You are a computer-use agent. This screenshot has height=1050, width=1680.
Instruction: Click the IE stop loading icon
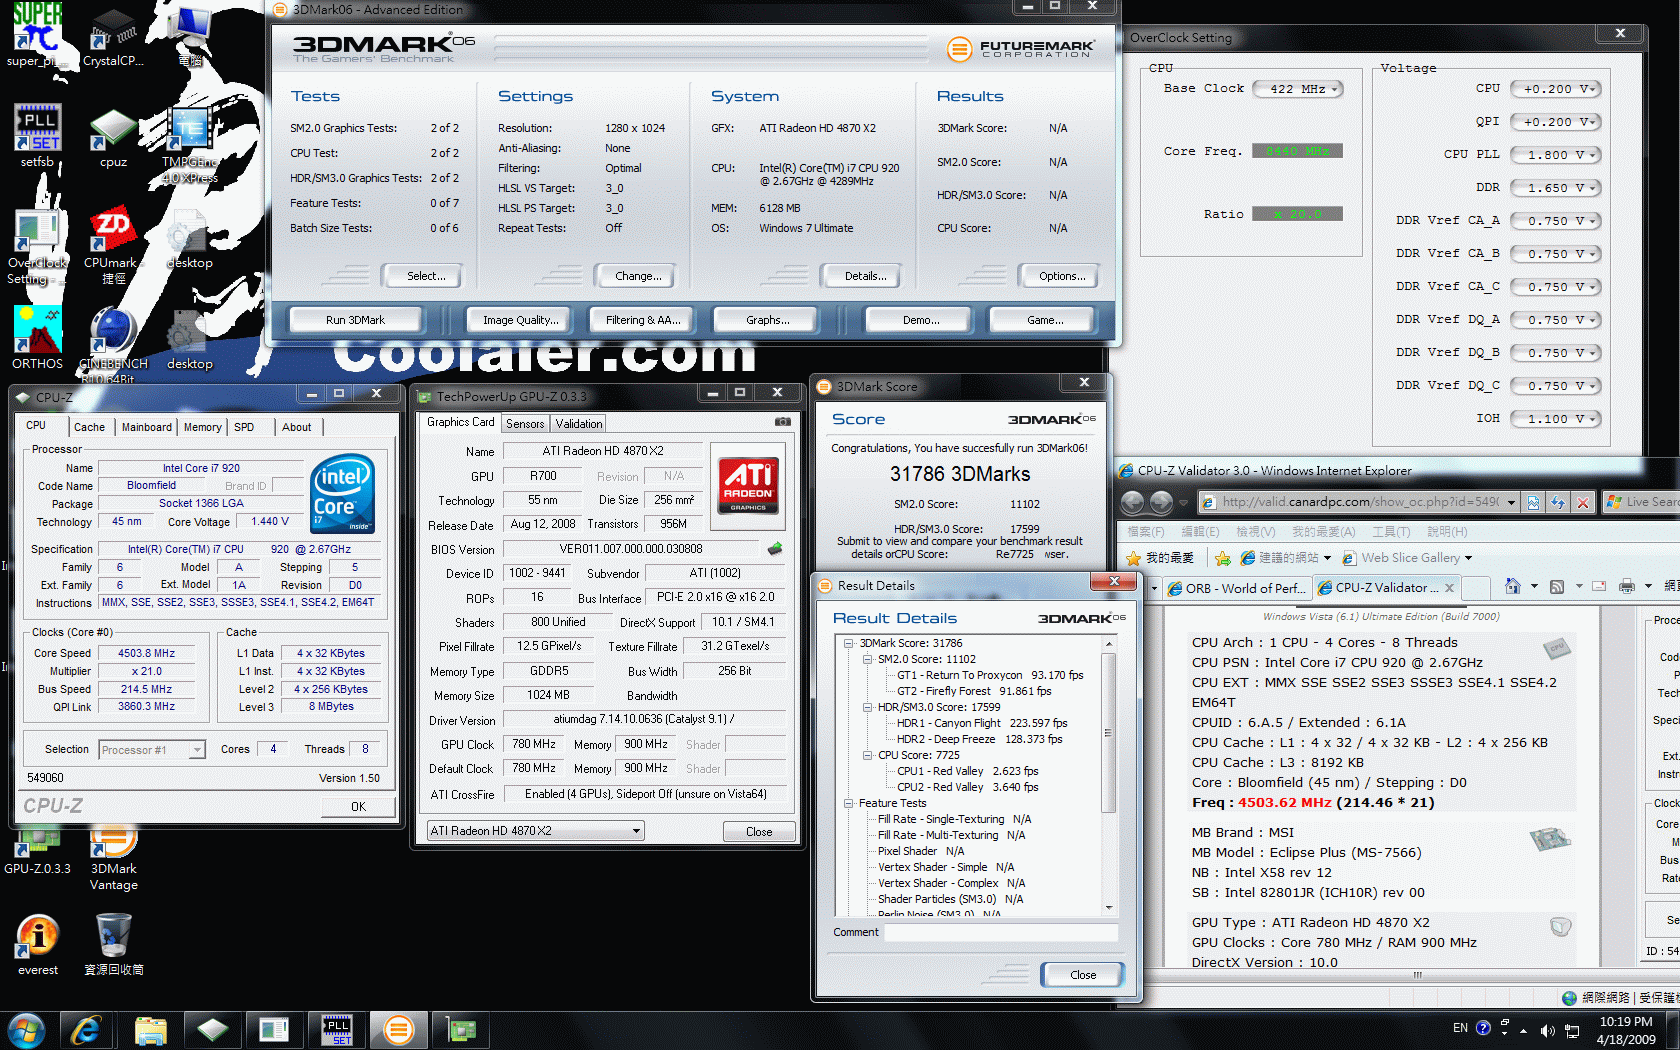[1582, 502]
